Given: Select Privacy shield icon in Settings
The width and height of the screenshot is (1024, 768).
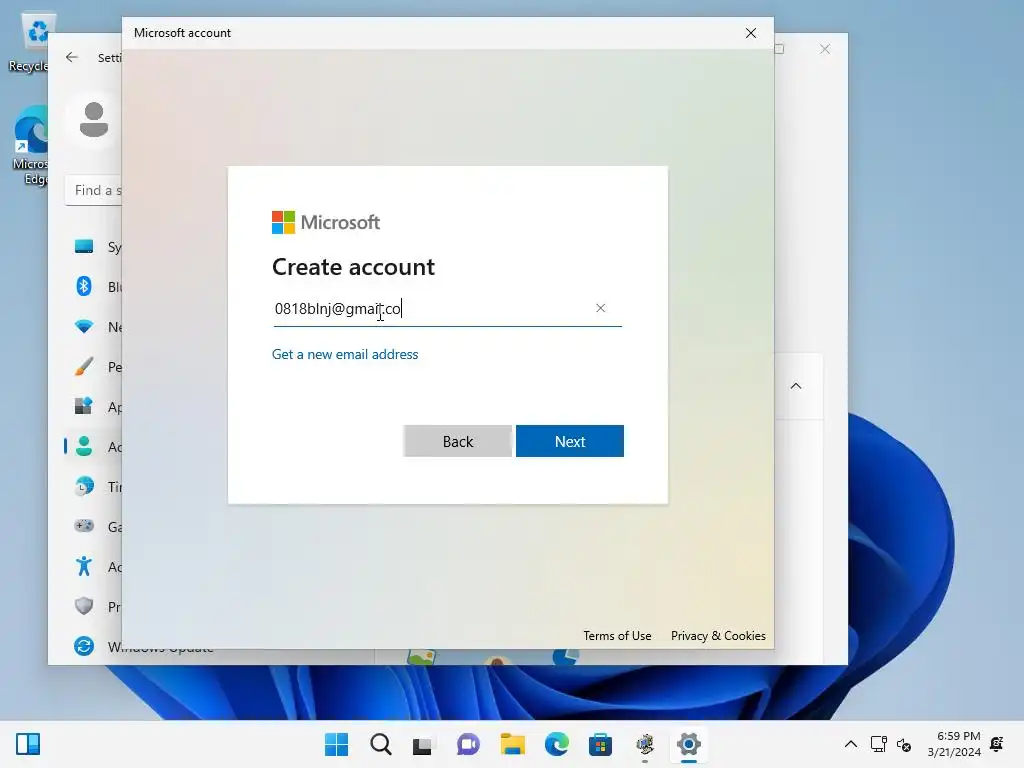Looking at the screenshot, I should click(84, 606).
